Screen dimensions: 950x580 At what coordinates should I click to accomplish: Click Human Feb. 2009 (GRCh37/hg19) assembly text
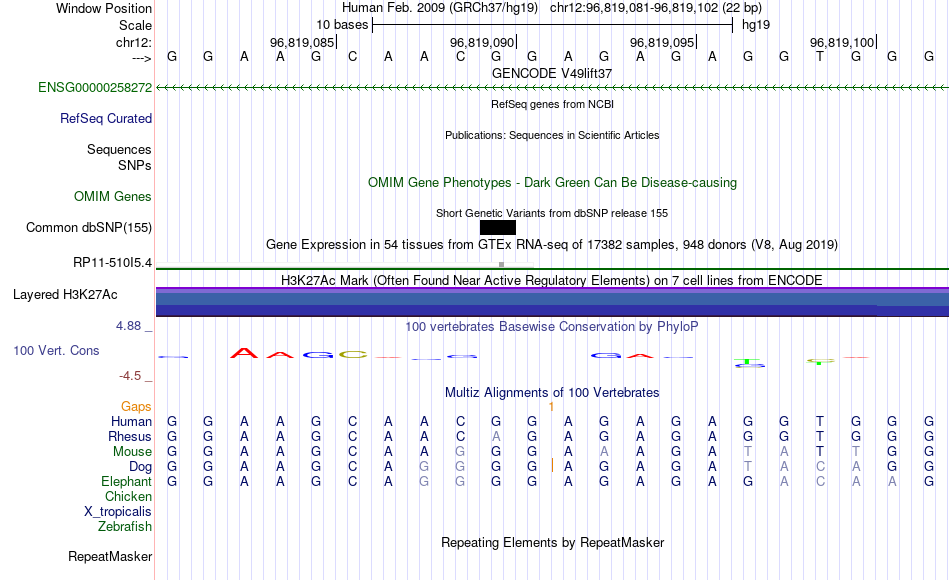click(x=440, y=8)
